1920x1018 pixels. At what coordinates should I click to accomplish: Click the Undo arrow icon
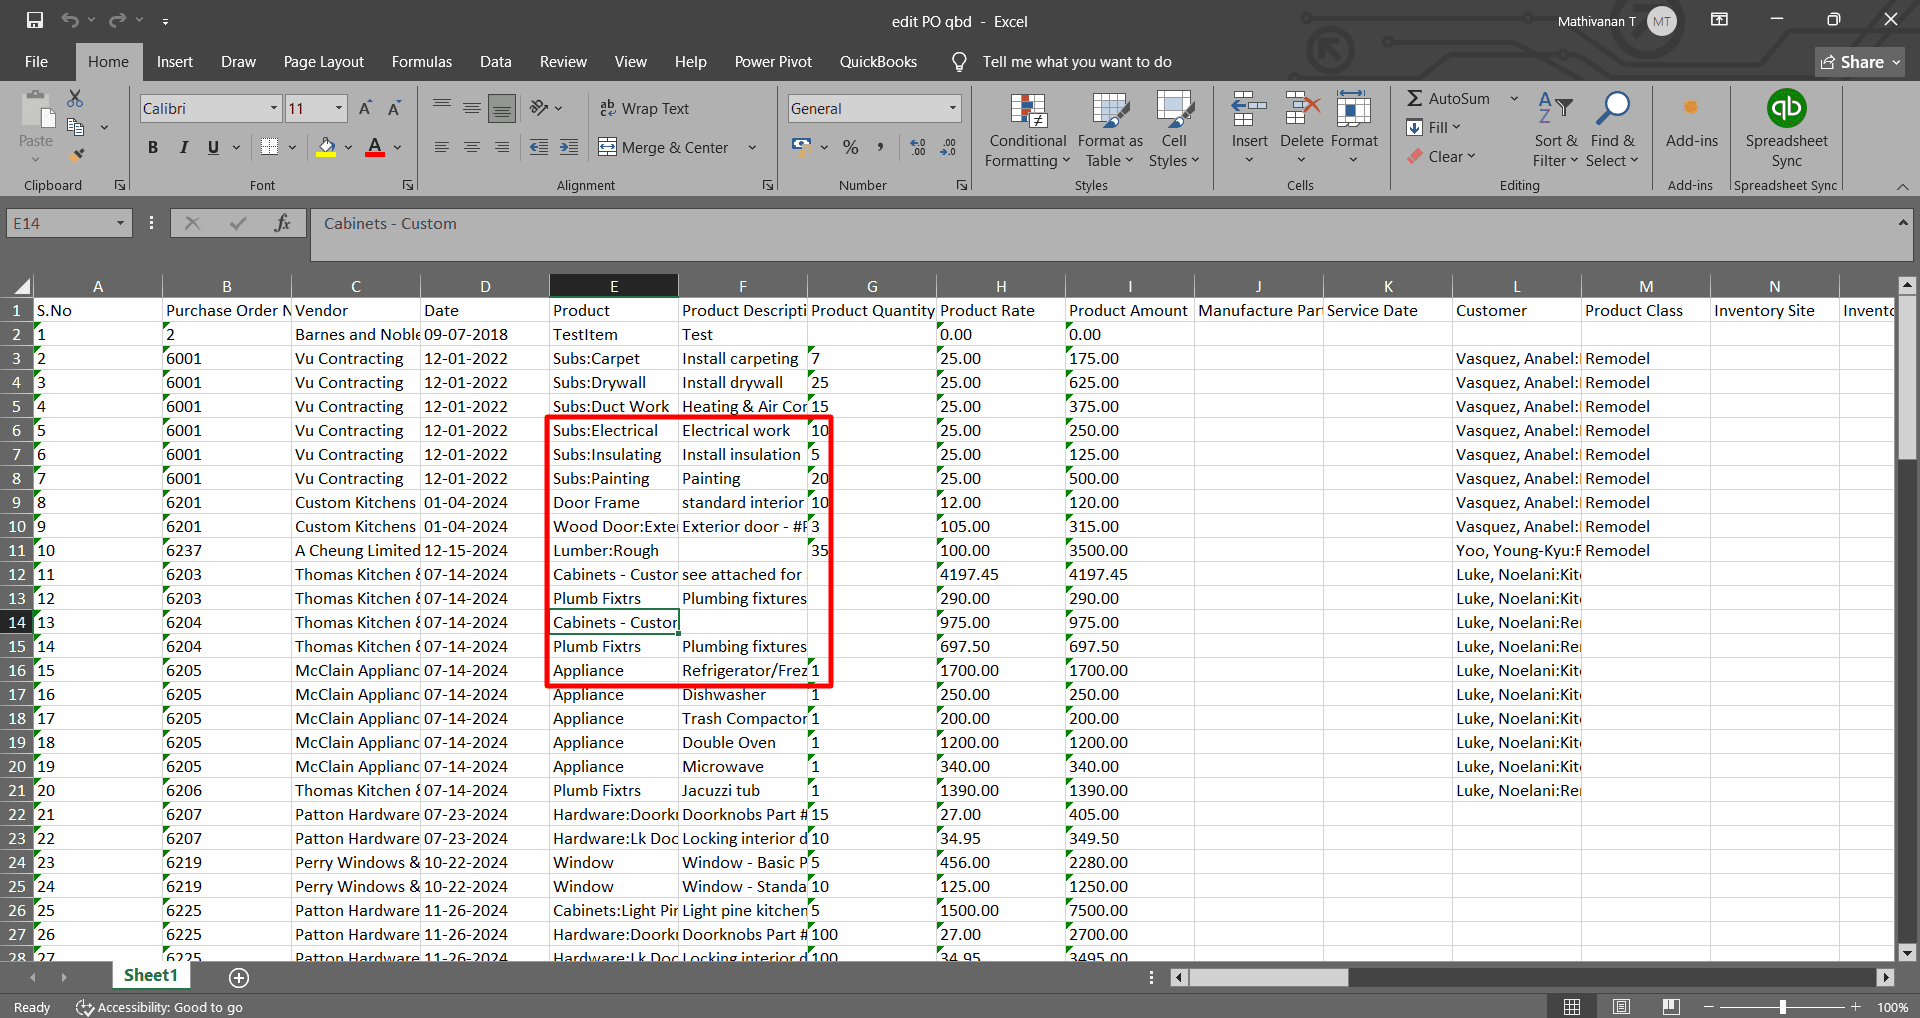pos(69,20)
